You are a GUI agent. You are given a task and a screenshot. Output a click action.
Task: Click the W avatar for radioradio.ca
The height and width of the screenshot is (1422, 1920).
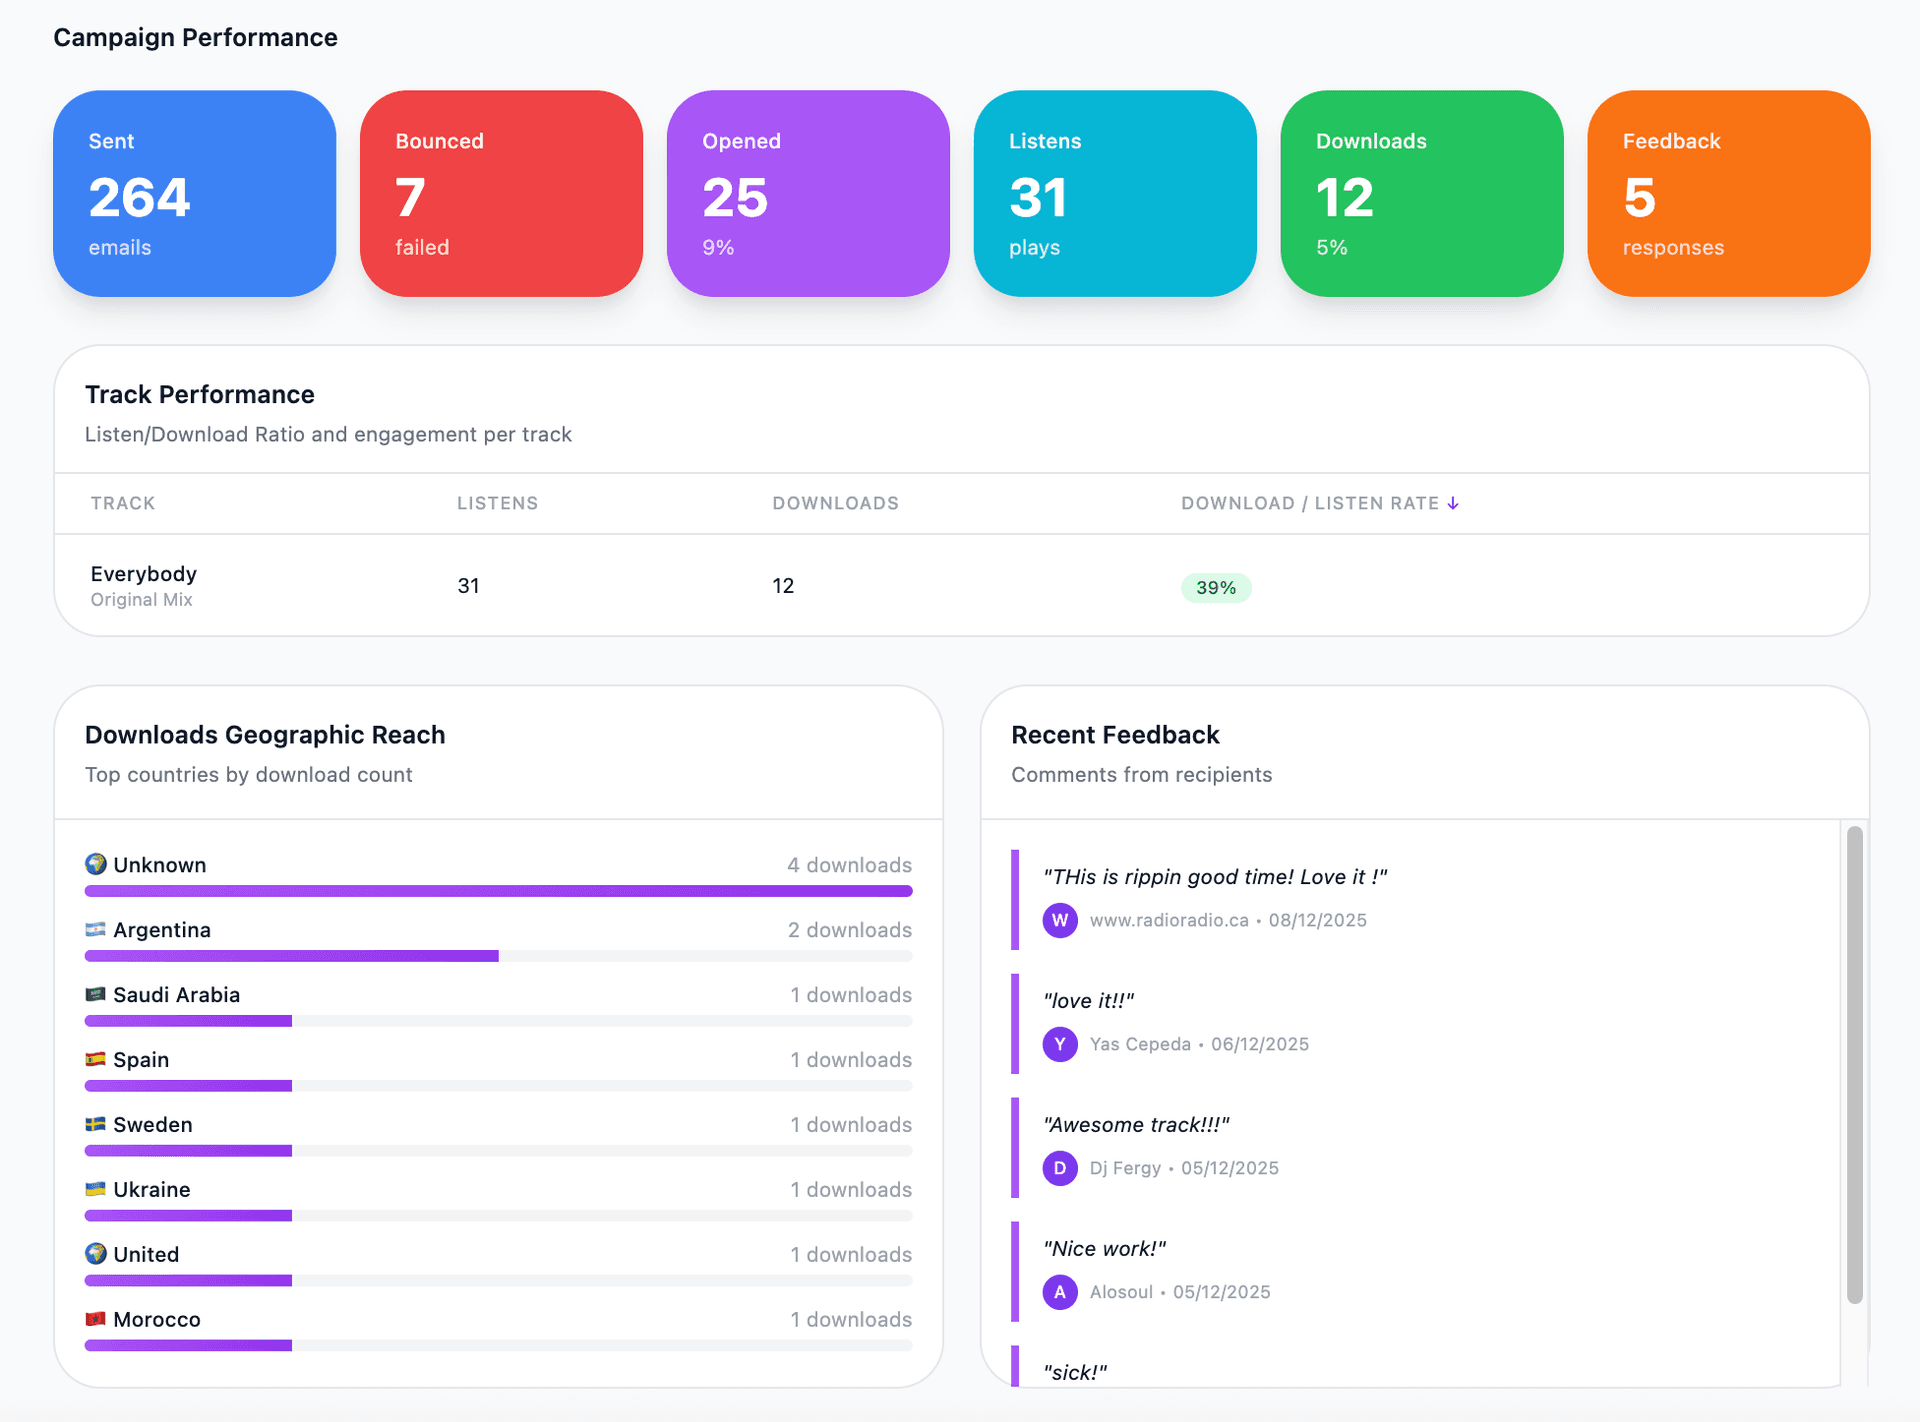click(x=1060, y=920)
